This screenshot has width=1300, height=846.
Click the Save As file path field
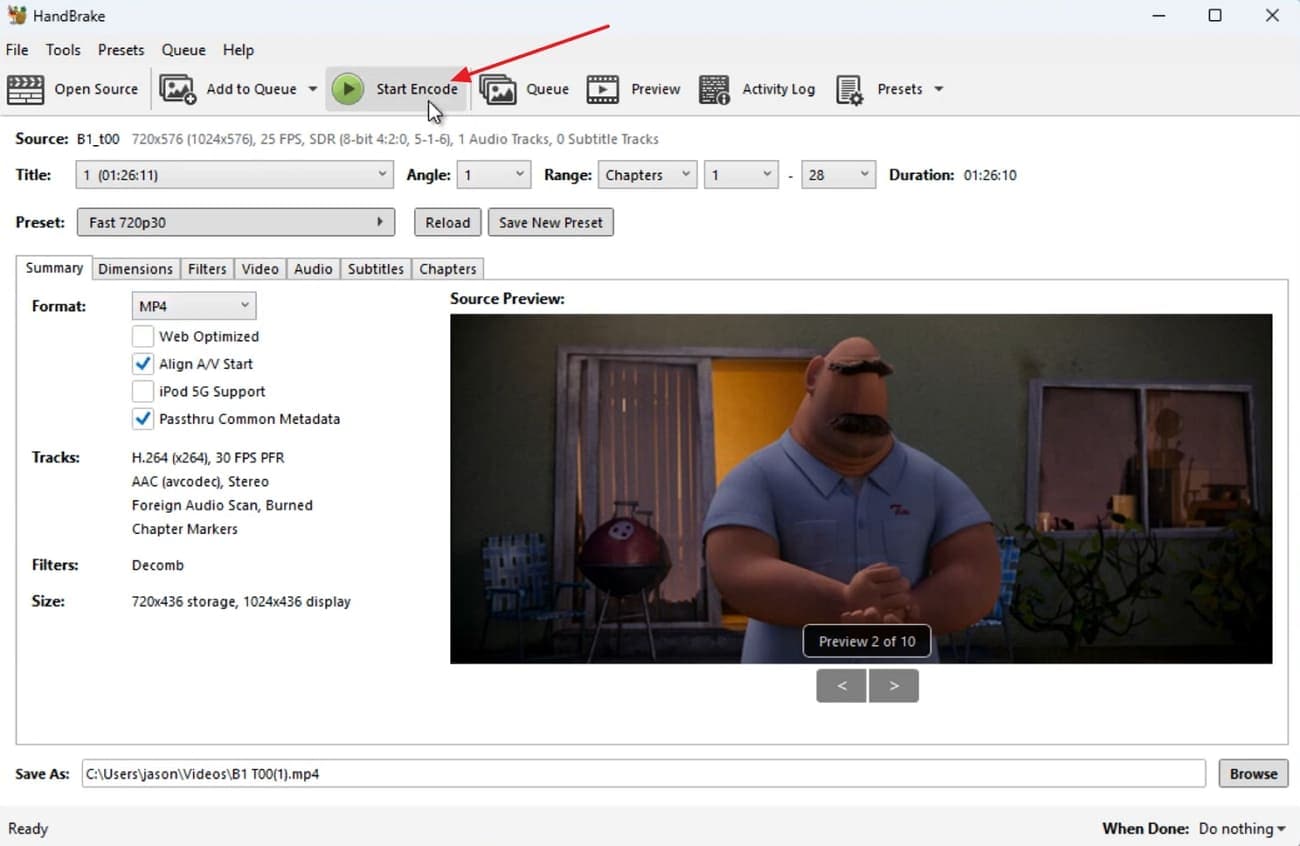(640, 773)
